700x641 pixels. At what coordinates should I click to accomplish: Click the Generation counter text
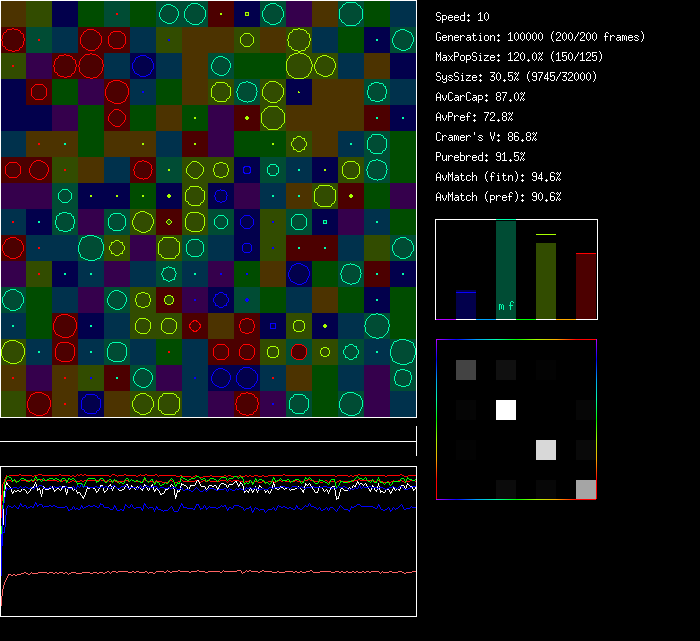pyautogui.click(x=540, y=37)
